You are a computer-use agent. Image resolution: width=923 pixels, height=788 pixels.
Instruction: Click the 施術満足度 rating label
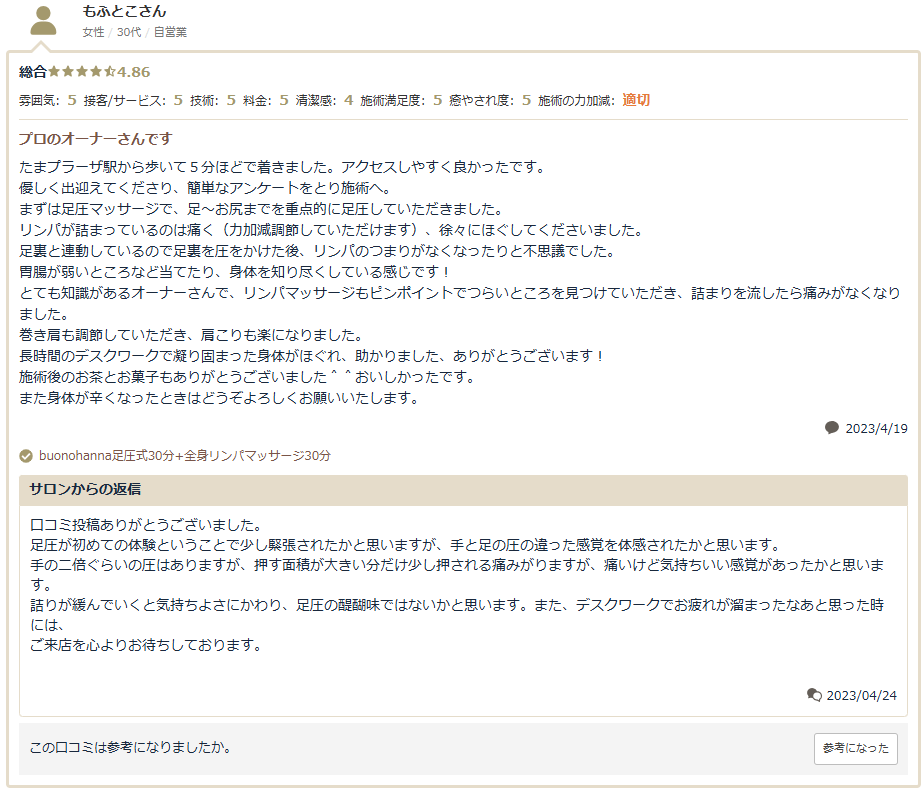392,100
